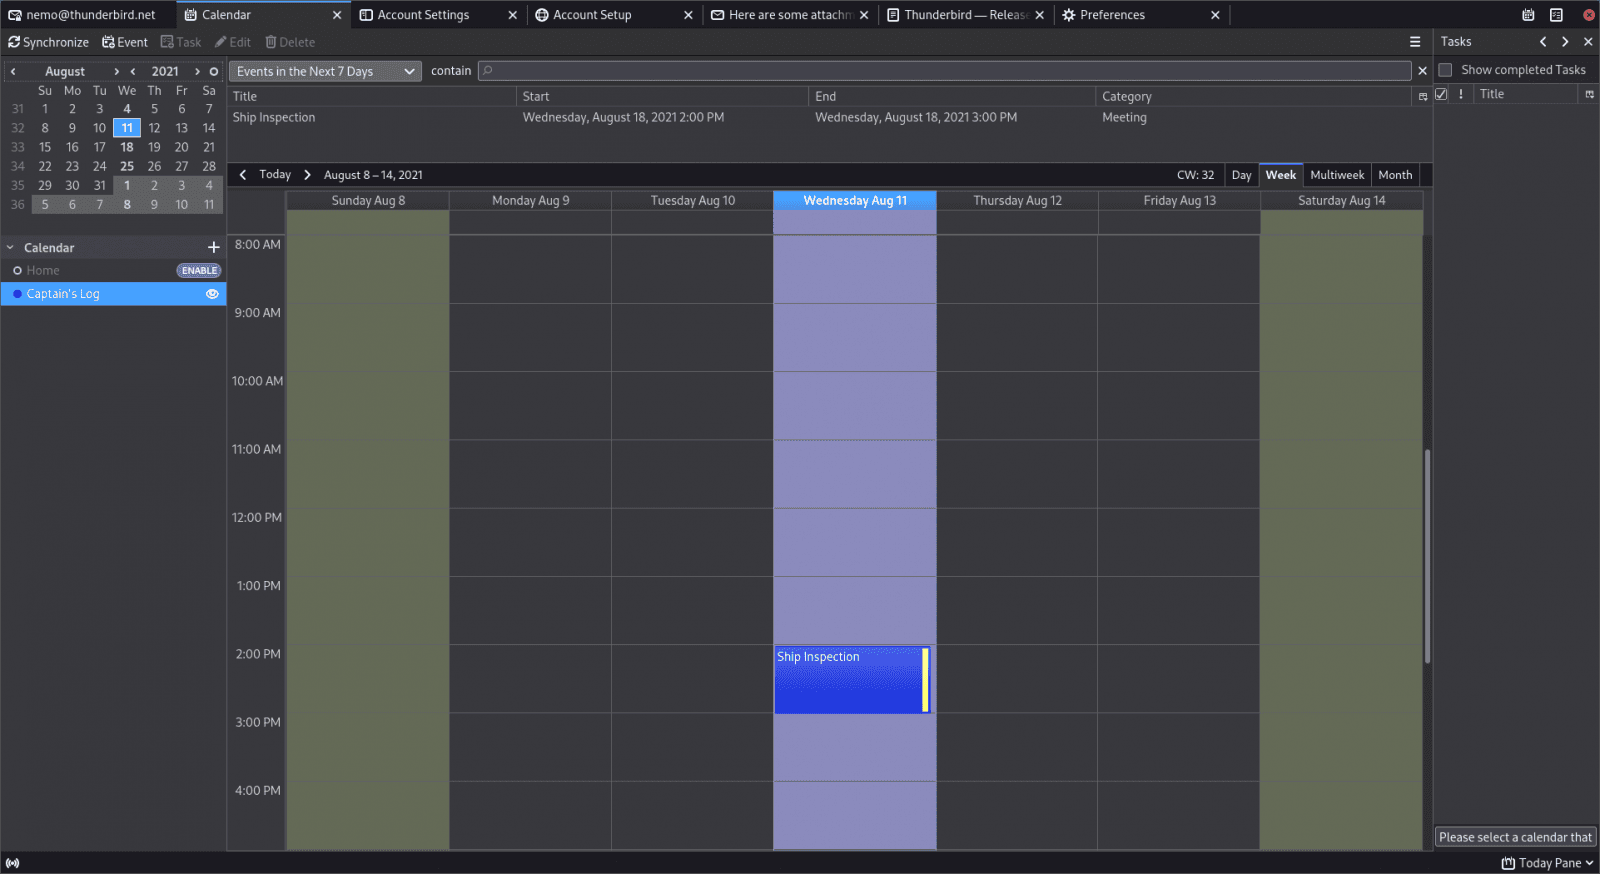The width and height of the screenshot is (1600, 874).
Task: Toggle Captain's Log visibility eye icon
Action: (212, 294)
